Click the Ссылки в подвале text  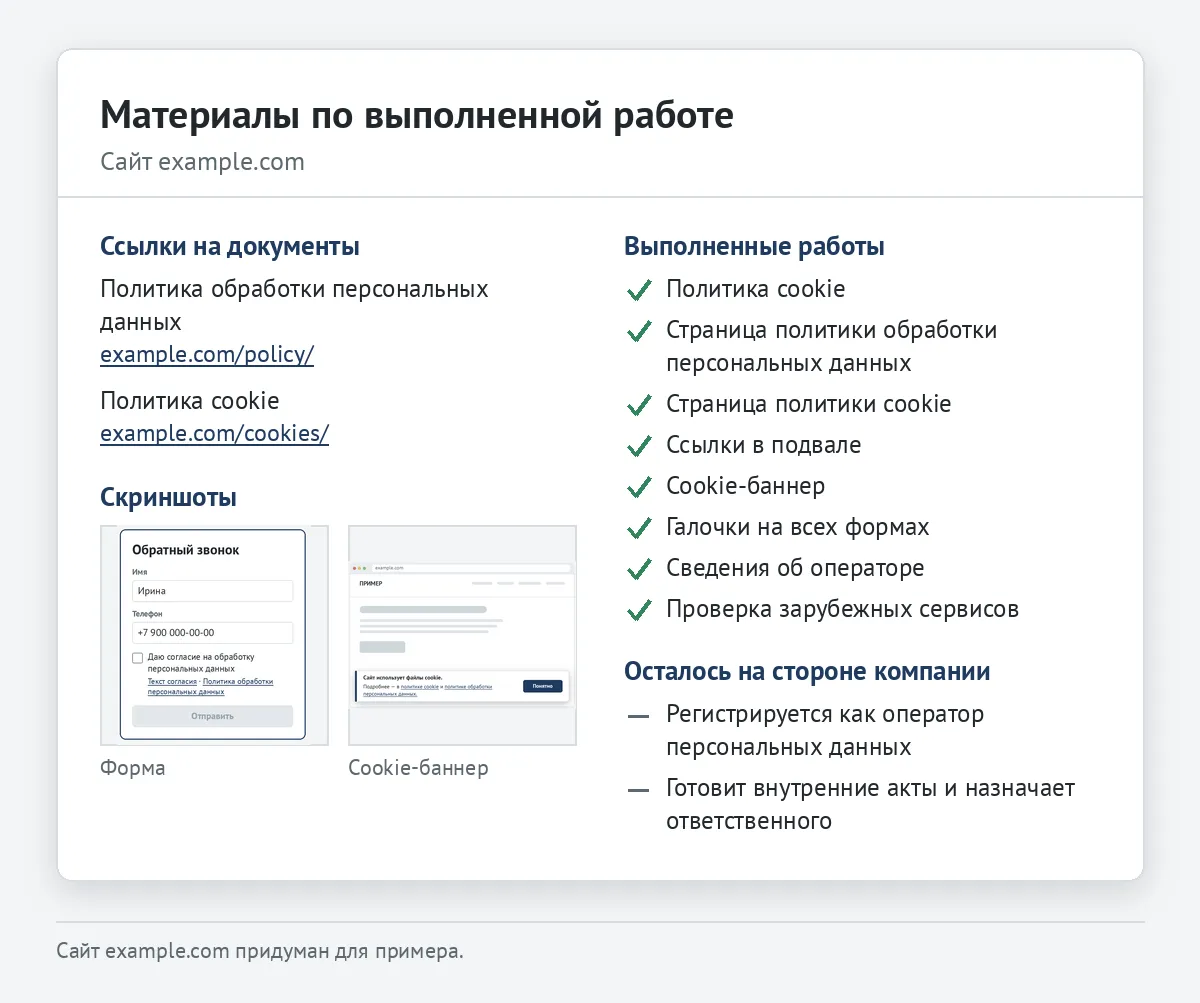pos(764,445)
